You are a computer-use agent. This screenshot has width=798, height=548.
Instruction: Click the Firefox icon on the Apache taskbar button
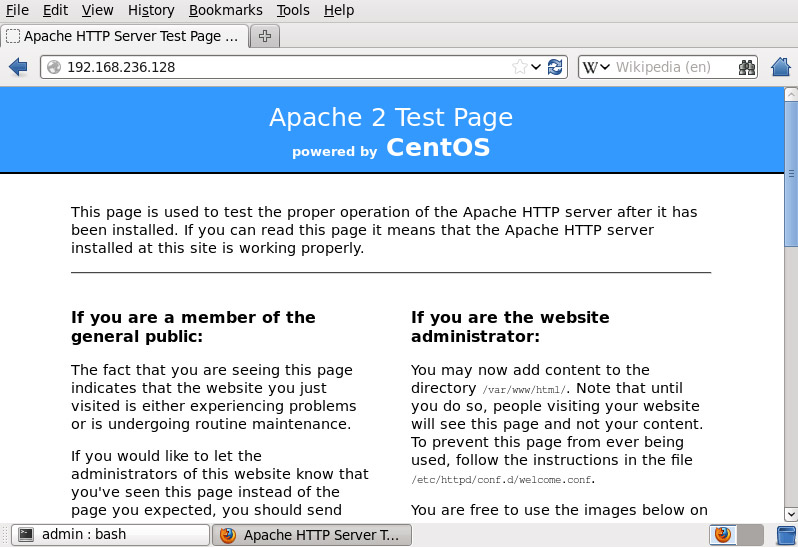tap(227, 535)
